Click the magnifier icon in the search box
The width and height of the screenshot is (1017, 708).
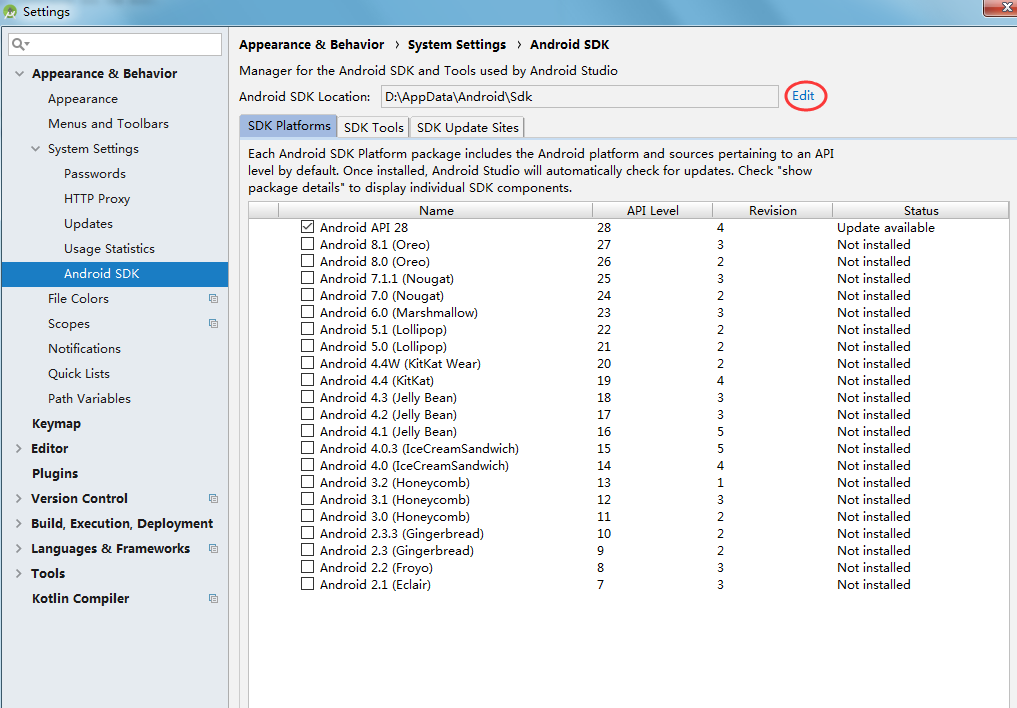click(x=18, y=44)
